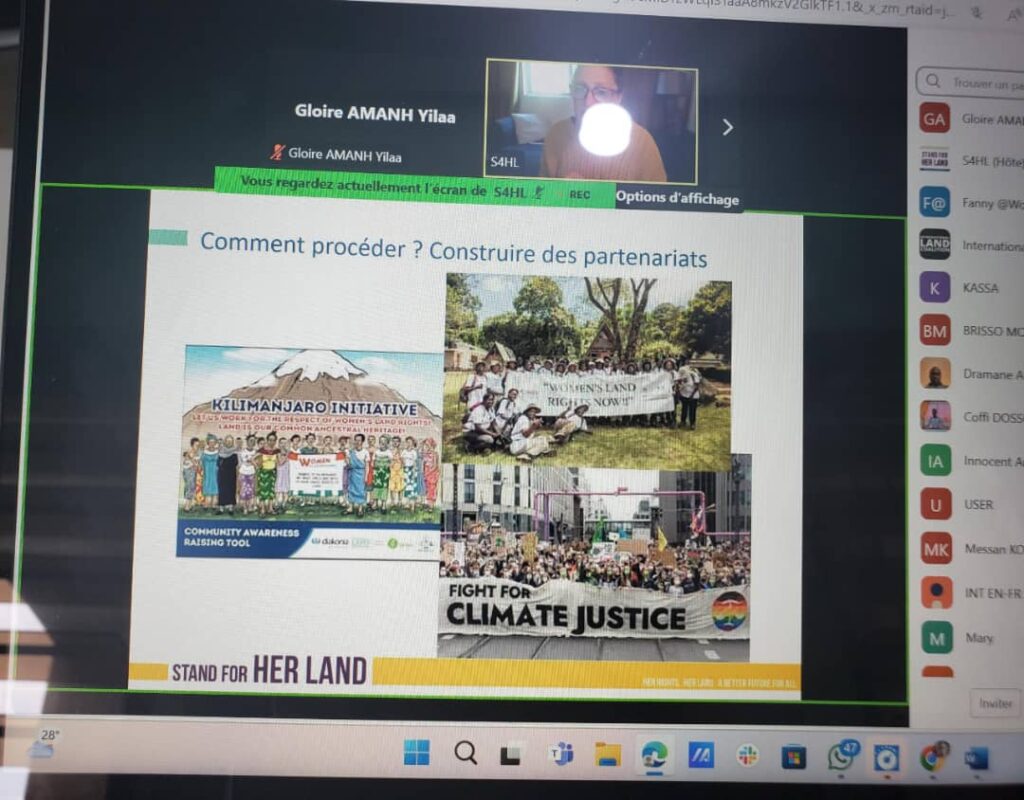Select the S4HL host logo avatar
Screen dimensions: 1024x800
(x=935, y=159)
